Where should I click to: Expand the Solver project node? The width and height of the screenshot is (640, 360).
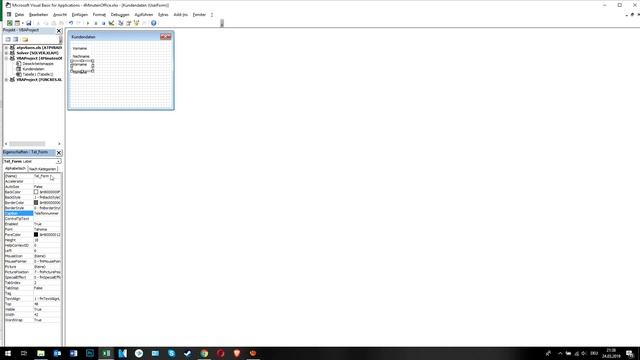(x=6, y=53)
